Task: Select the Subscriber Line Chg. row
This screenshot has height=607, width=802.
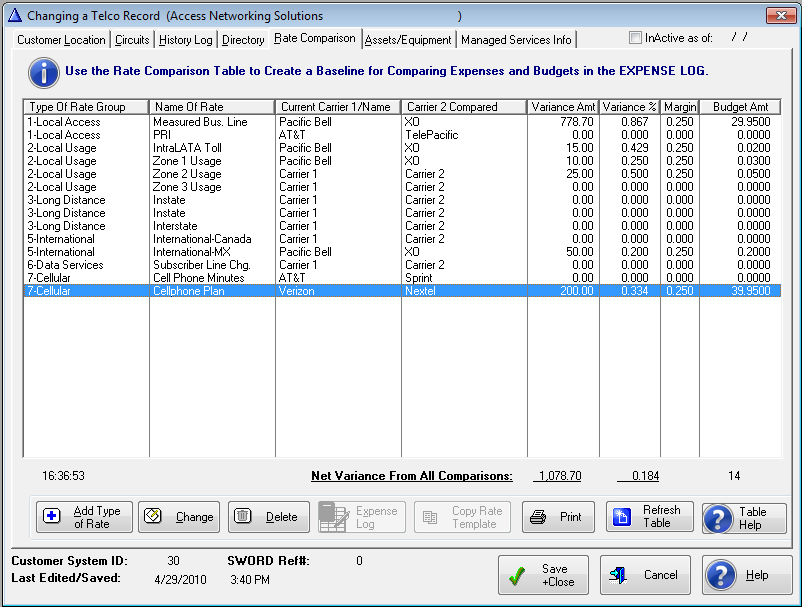Action: [402, 265]
